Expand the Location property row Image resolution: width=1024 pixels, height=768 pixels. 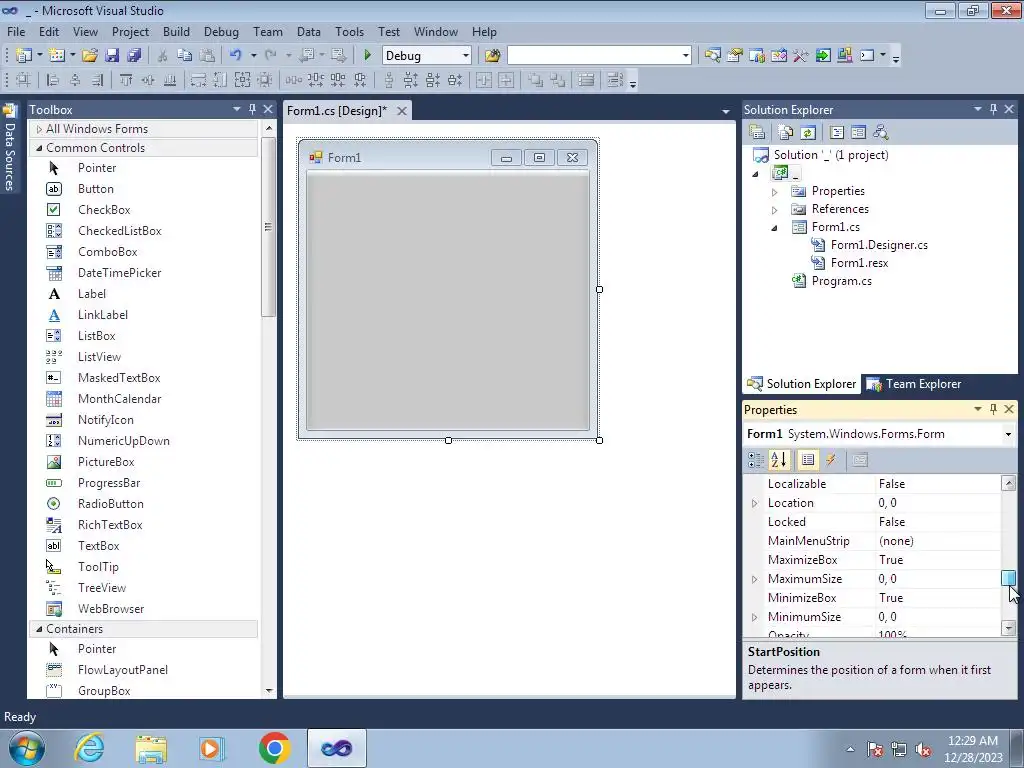tap(754, 503)
